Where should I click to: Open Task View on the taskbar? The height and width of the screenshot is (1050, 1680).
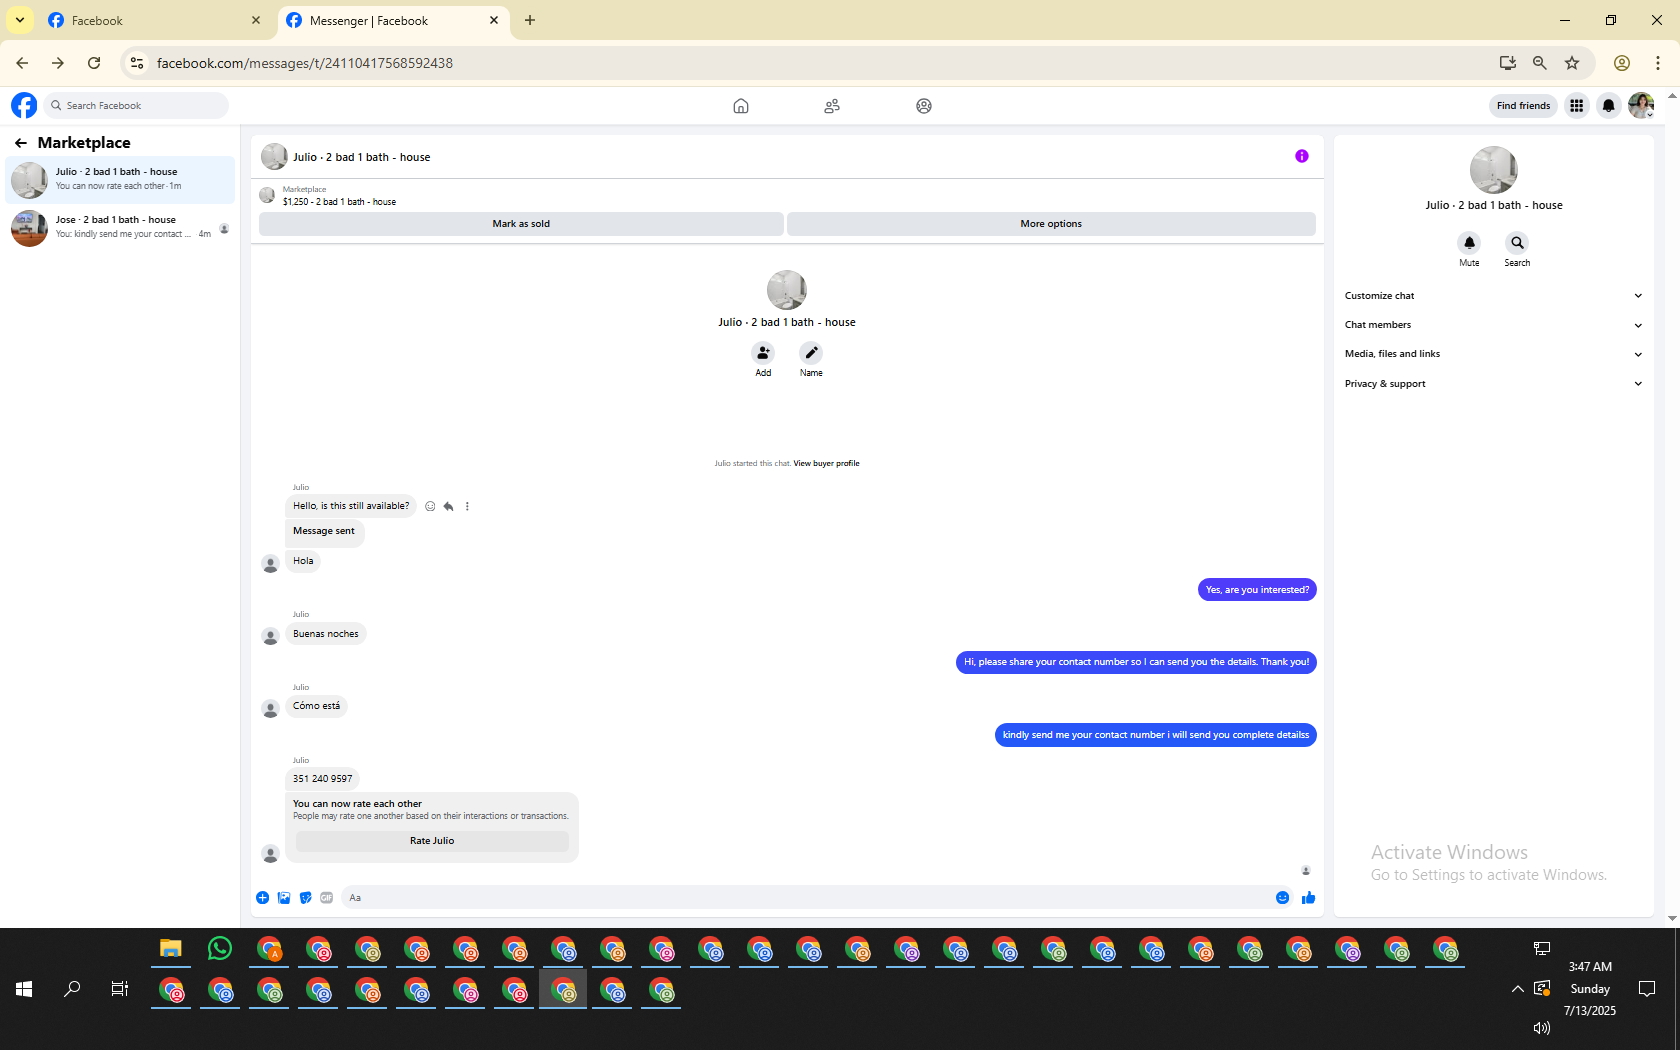[x=119, y=989]
